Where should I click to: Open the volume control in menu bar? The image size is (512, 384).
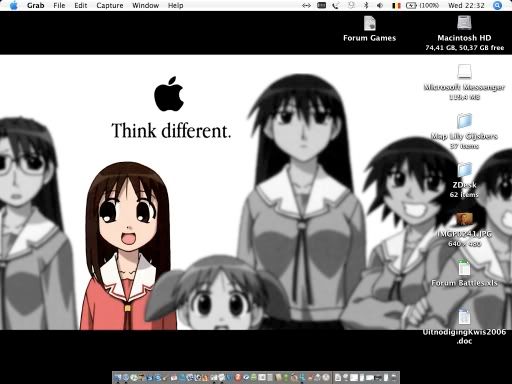[380, 5]
